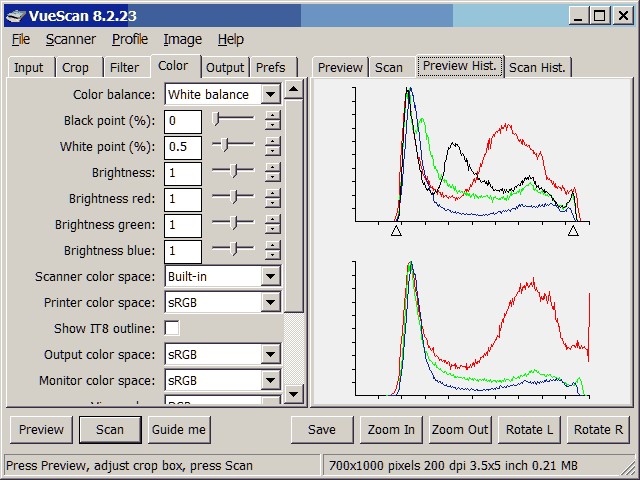Increase Black point value with up arrow
640x480 pixels.
tap(272, 116)
